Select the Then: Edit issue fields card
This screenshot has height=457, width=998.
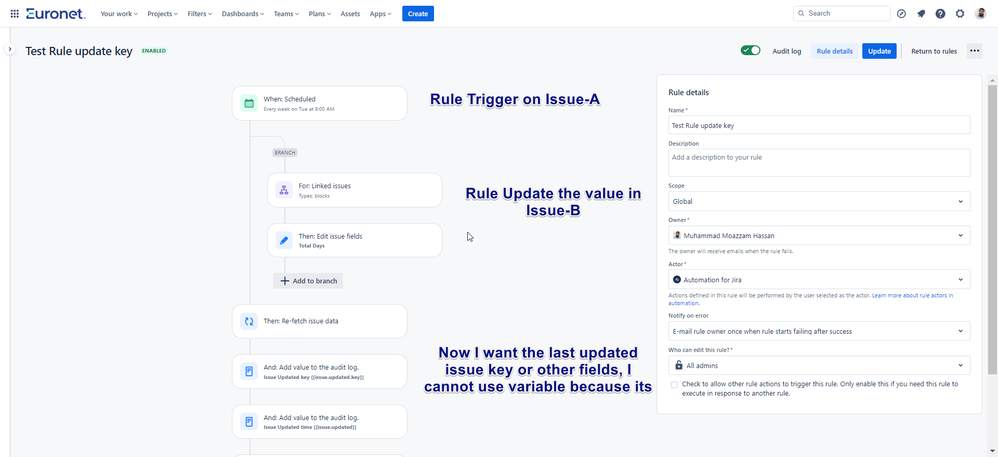pos(355,240)
